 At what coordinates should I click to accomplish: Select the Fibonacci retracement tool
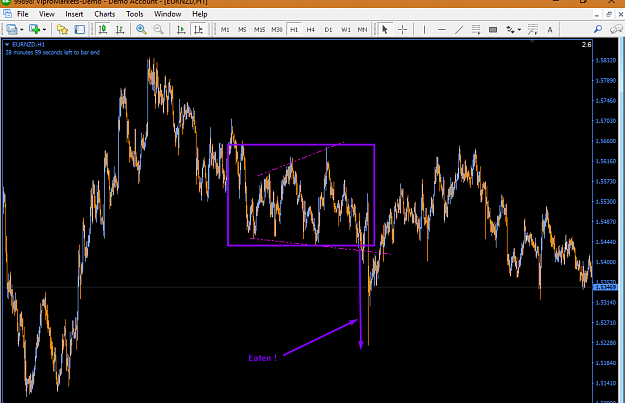533,29
